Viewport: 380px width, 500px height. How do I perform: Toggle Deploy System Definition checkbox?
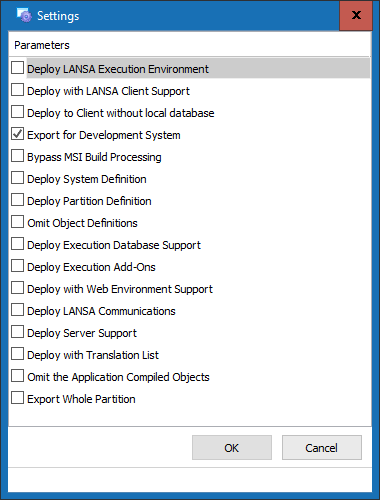point(17,178)
